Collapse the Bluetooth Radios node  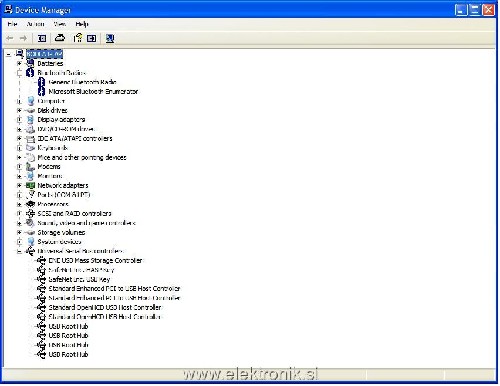pos(19,73)
